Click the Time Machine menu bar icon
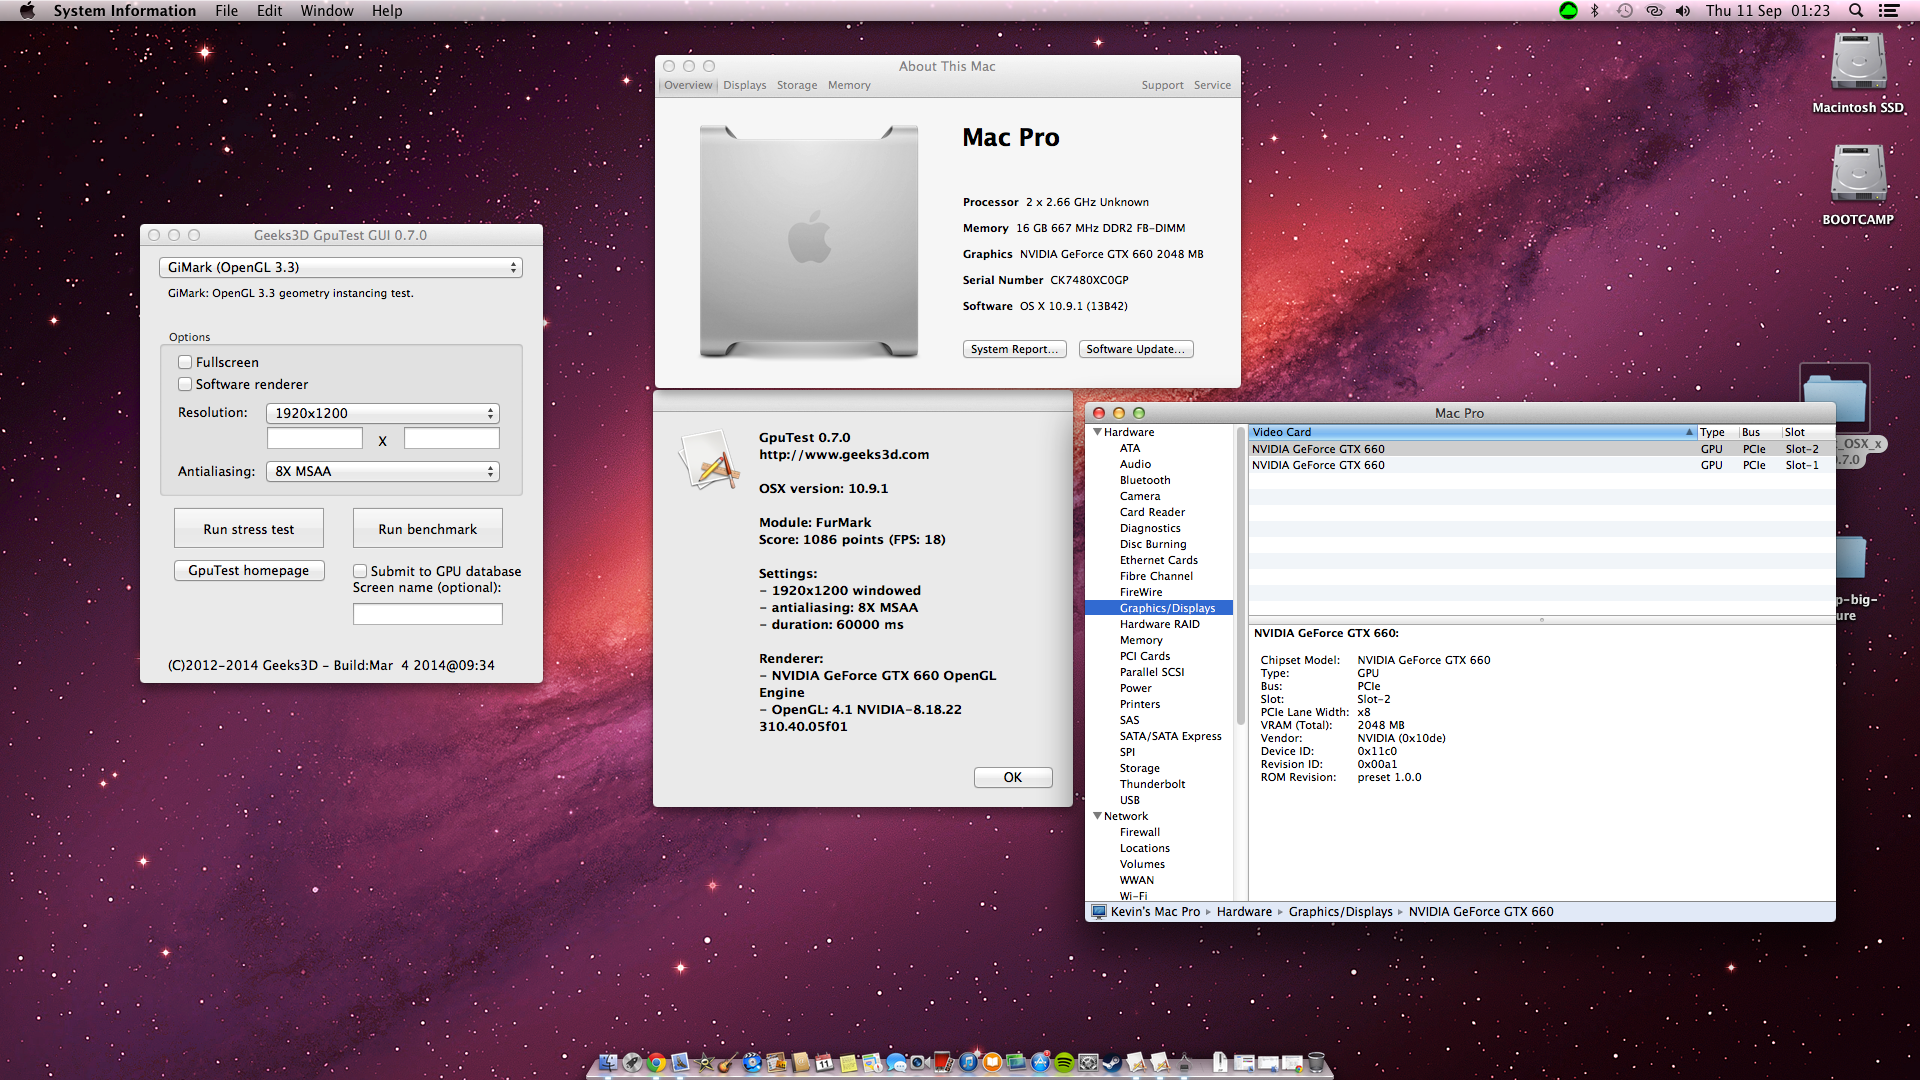Image resolution: width=1920 pixels, height=1080 pixels. (1625, 11)
